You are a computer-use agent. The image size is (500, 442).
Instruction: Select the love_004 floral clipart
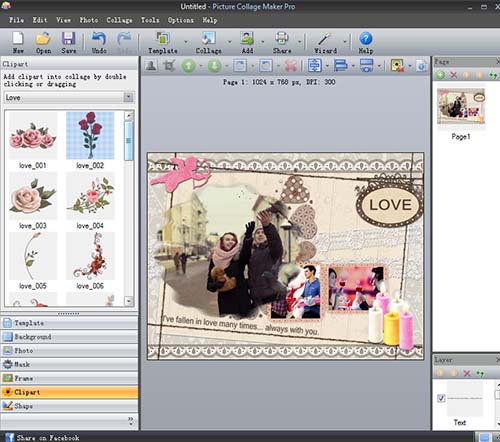coord(90,196)
